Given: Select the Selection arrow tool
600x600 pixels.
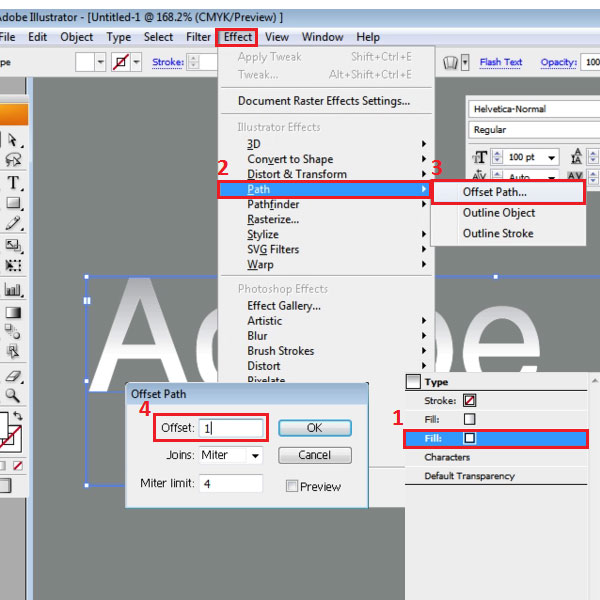Looking at the screenshot, I should [x=13, y=140].
